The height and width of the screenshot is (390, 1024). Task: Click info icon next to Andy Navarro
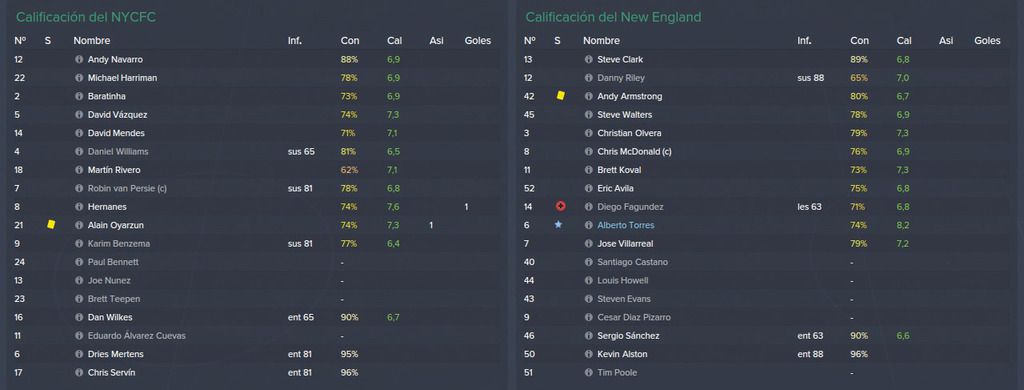(x=79, y=59)
